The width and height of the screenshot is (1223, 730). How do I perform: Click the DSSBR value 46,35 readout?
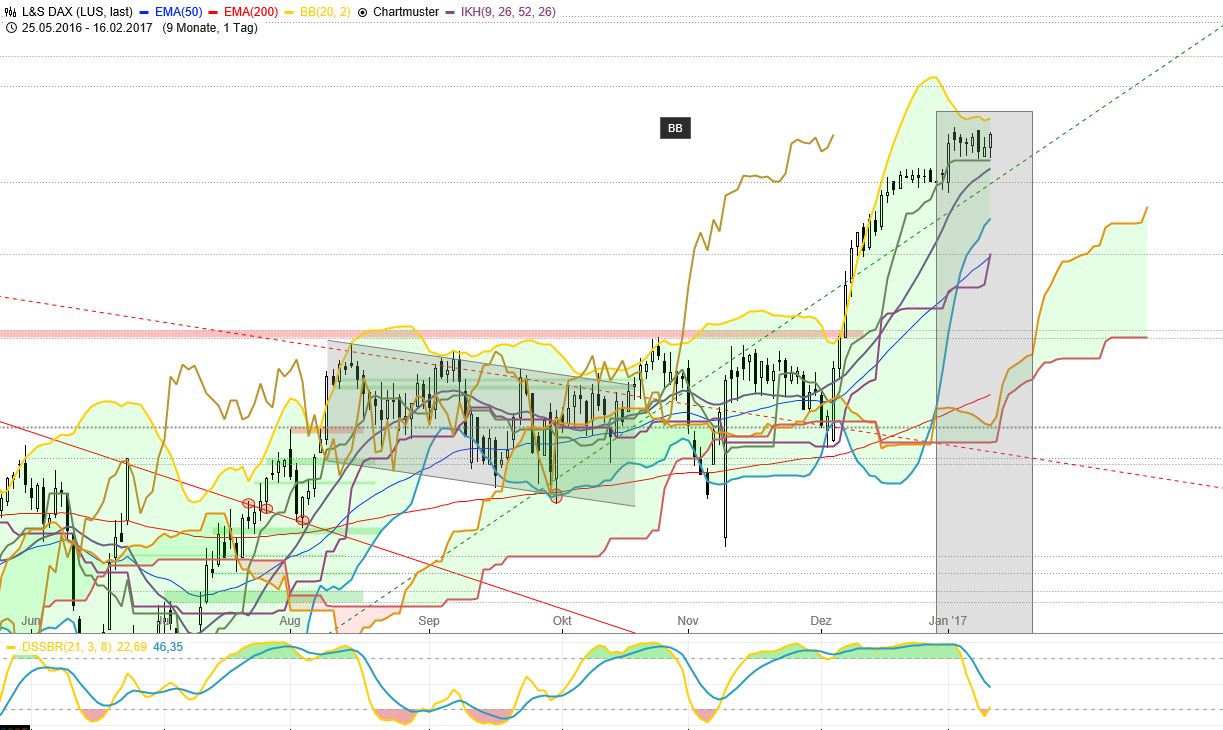click(x=166, y=649)
